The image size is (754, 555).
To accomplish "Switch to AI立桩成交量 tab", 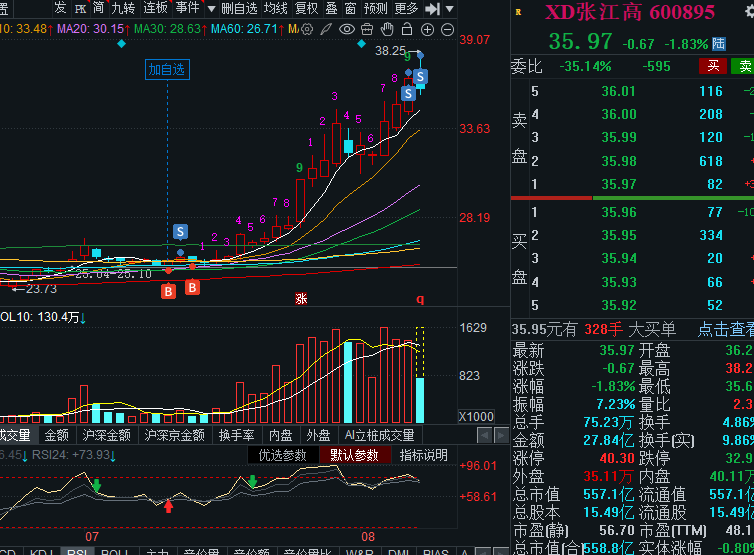I will coord(380,435).
